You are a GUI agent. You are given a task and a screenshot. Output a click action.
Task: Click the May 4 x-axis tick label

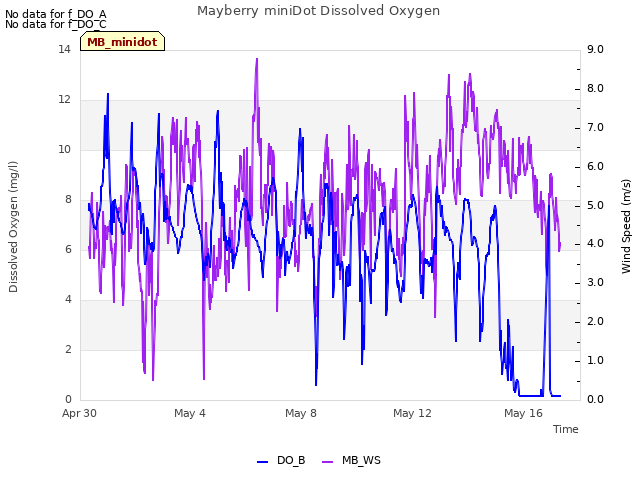[x=190, y=413]
